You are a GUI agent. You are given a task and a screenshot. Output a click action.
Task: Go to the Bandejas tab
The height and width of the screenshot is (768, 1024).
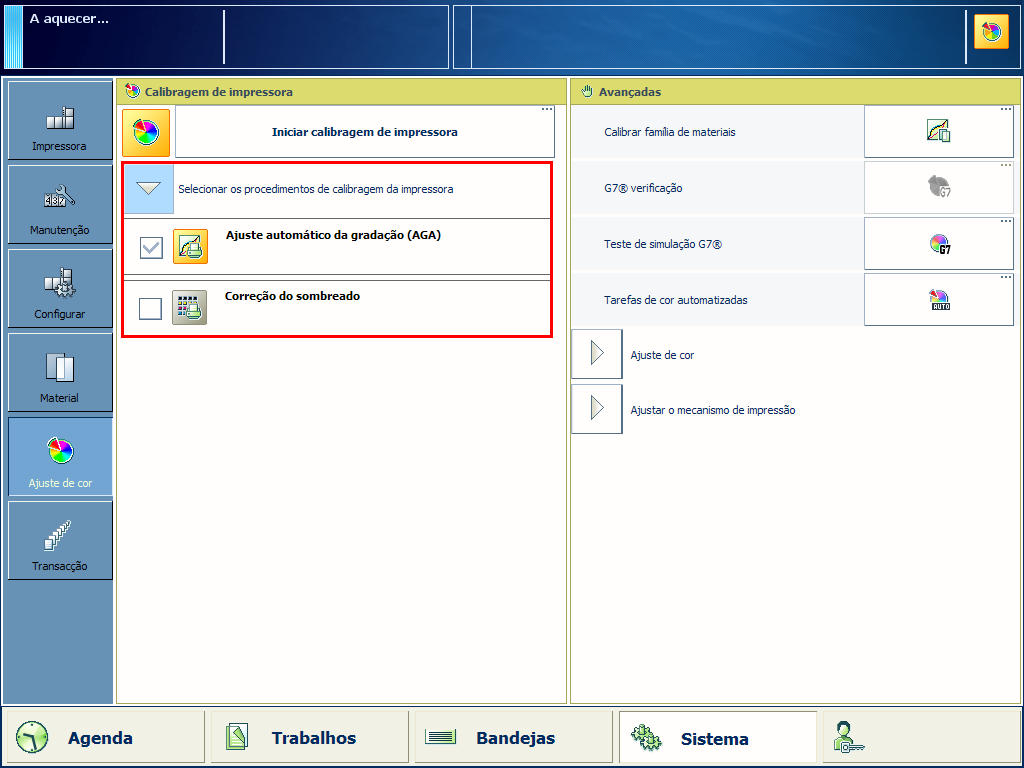[x=513, y=738]
